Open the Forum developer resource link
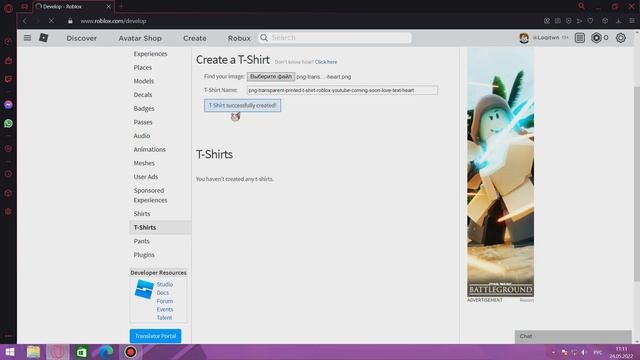The width and height of the screenshot is (640, 360). click(164, 301)
